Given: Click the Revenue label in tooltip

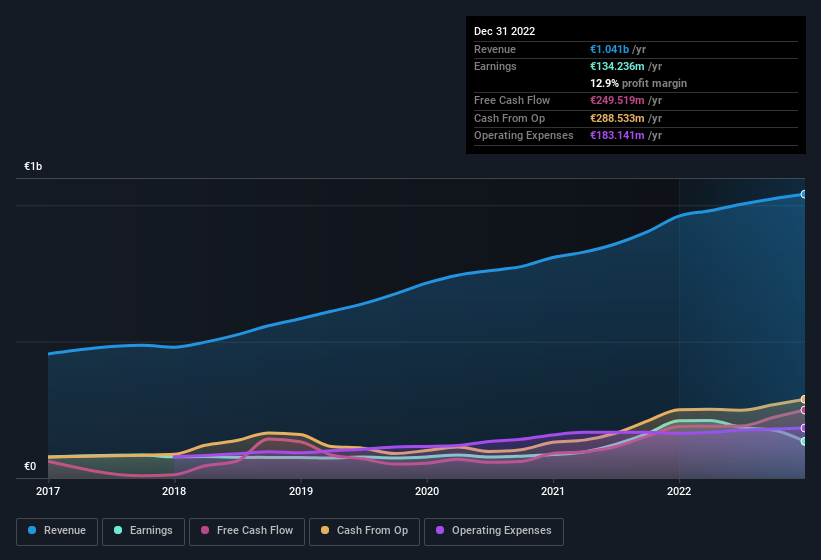Looking at the screenshot, I should click(x=495, y=49).
